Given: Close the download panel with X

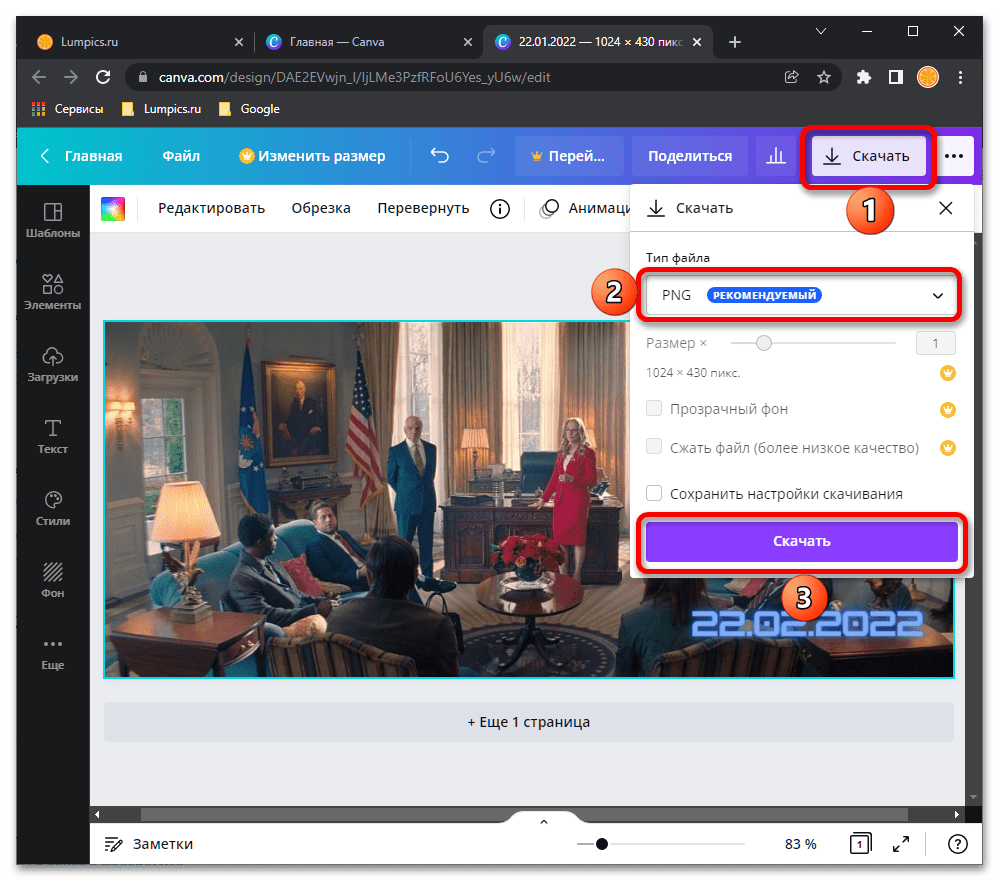Looking at the screenshot, I should (x=945, y=208).
